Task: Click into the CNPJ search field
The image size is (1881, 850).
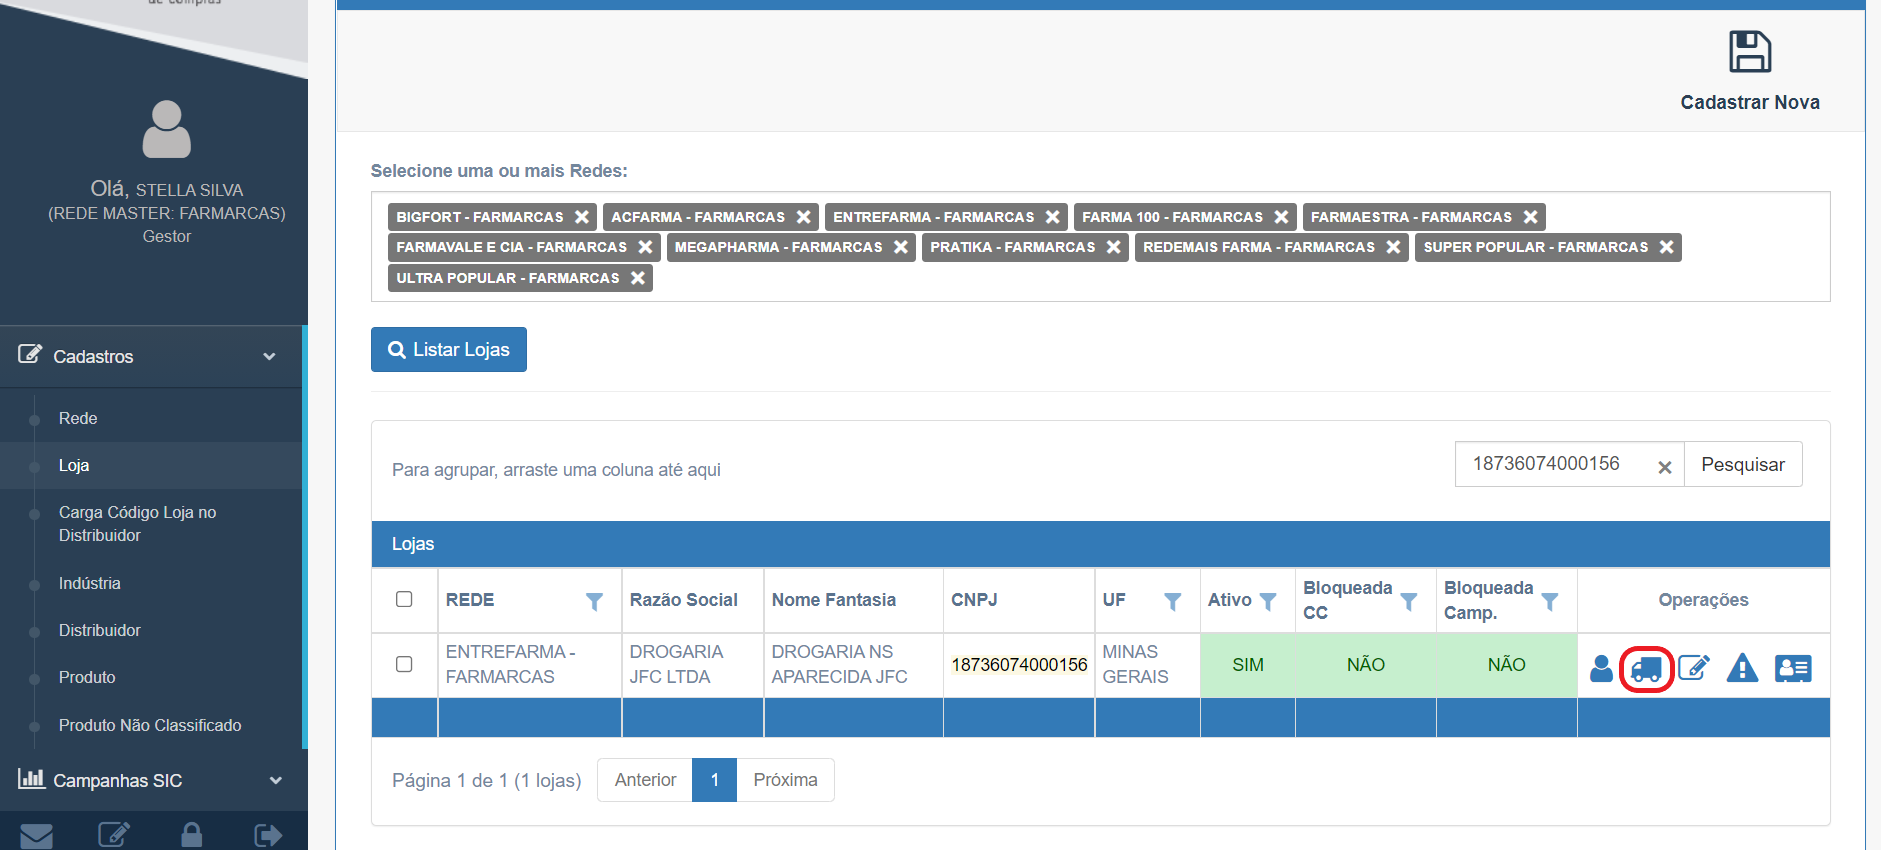Action: coord(1555,464)
